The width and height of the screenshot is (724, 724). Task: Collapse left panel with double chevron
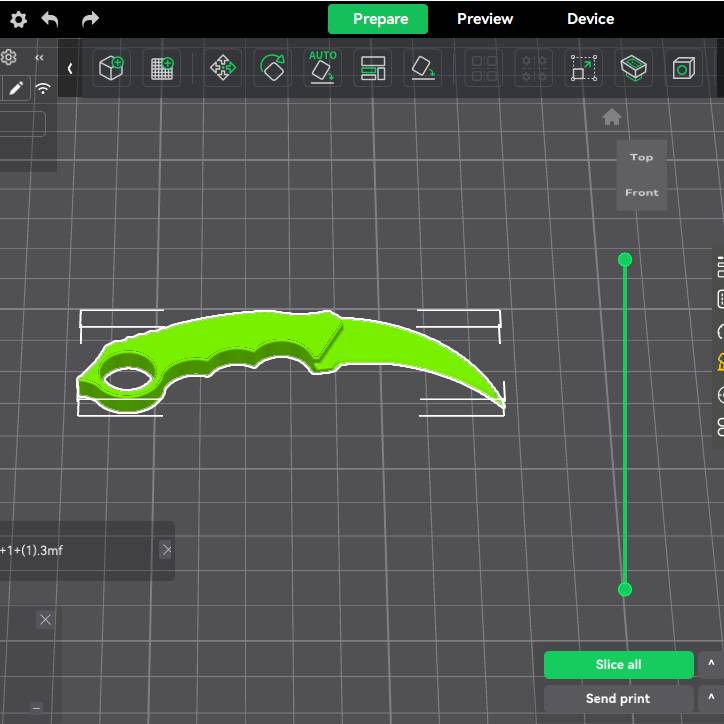[x=39, y=57]
